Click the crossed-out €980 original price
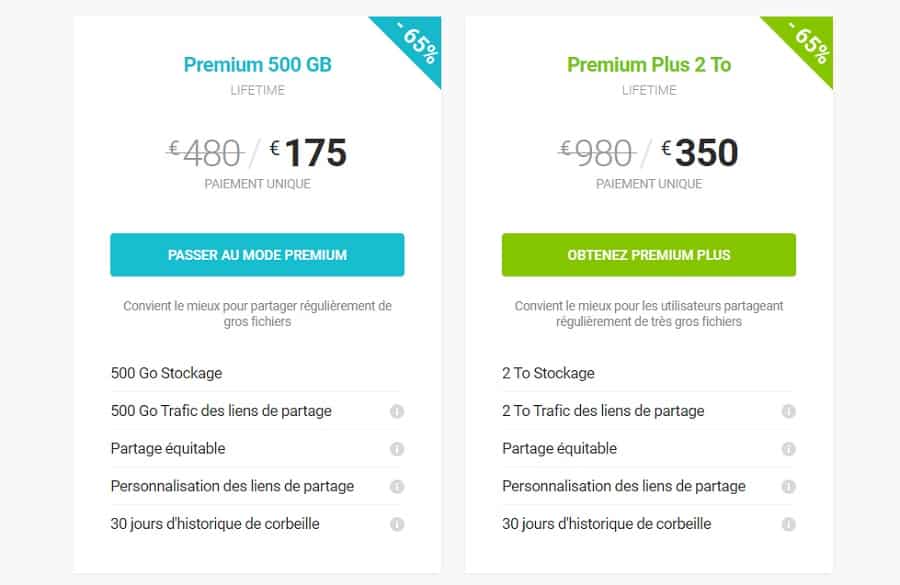Viewport: 900px width, 585px height. (x=596, y=153)
